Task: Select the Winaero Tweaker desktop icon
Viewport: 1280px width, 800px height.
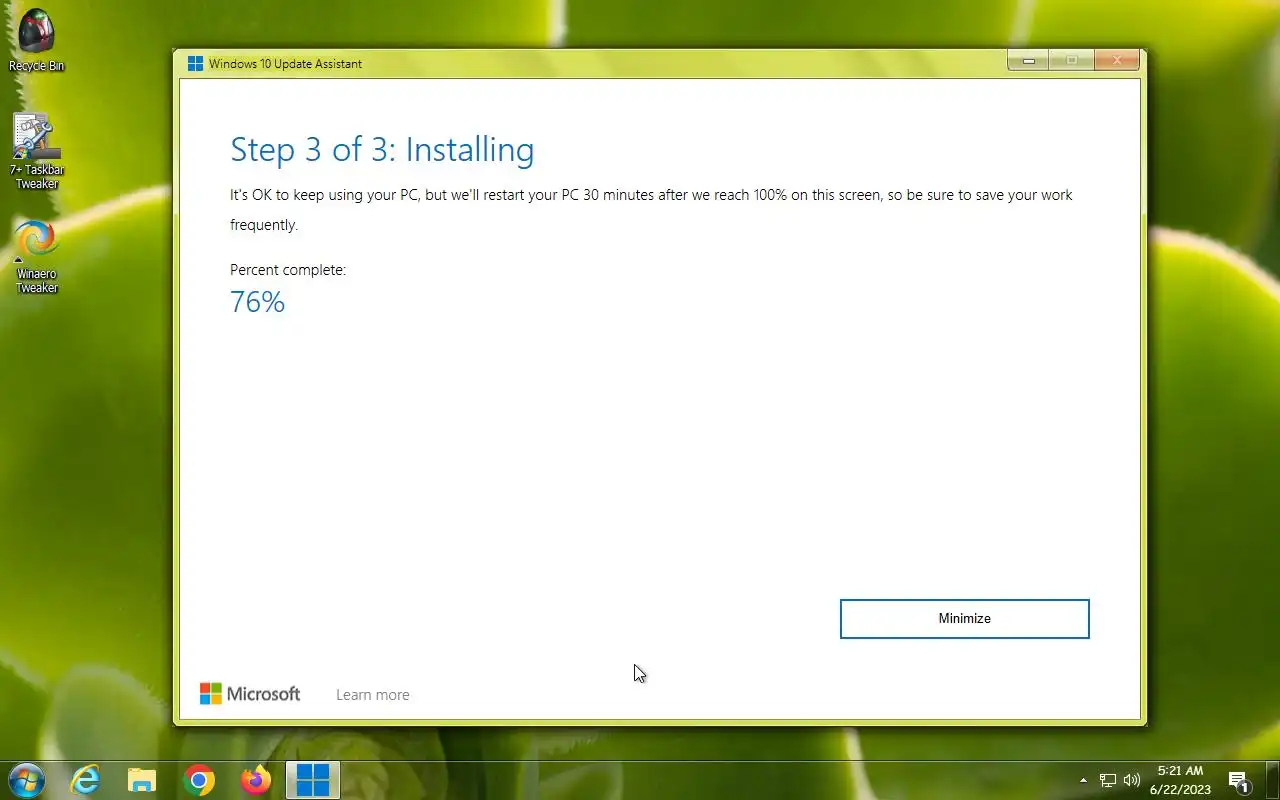Action: [37, 257]
